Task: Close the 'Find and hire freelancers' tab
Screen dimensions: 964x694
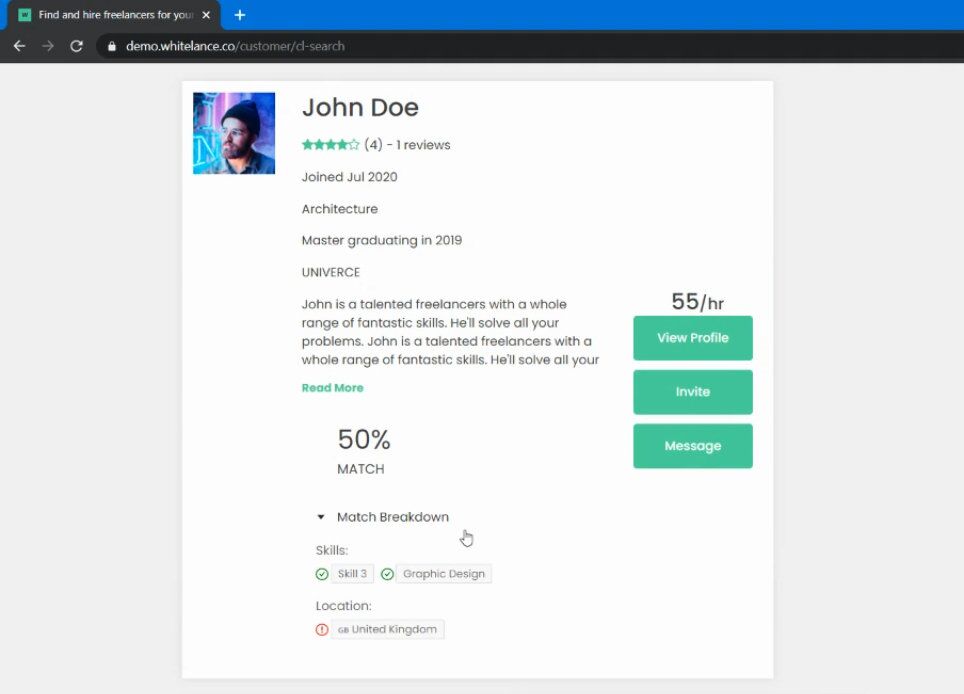Action: (207, 15)
